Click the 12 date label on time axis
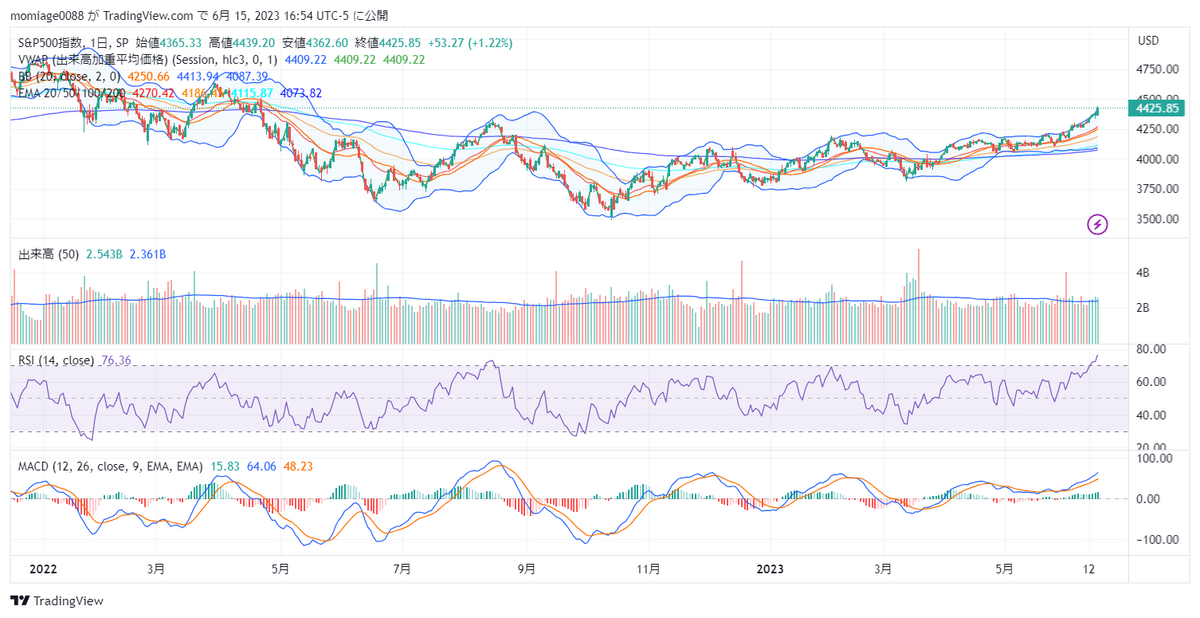 click(1089, 569)
